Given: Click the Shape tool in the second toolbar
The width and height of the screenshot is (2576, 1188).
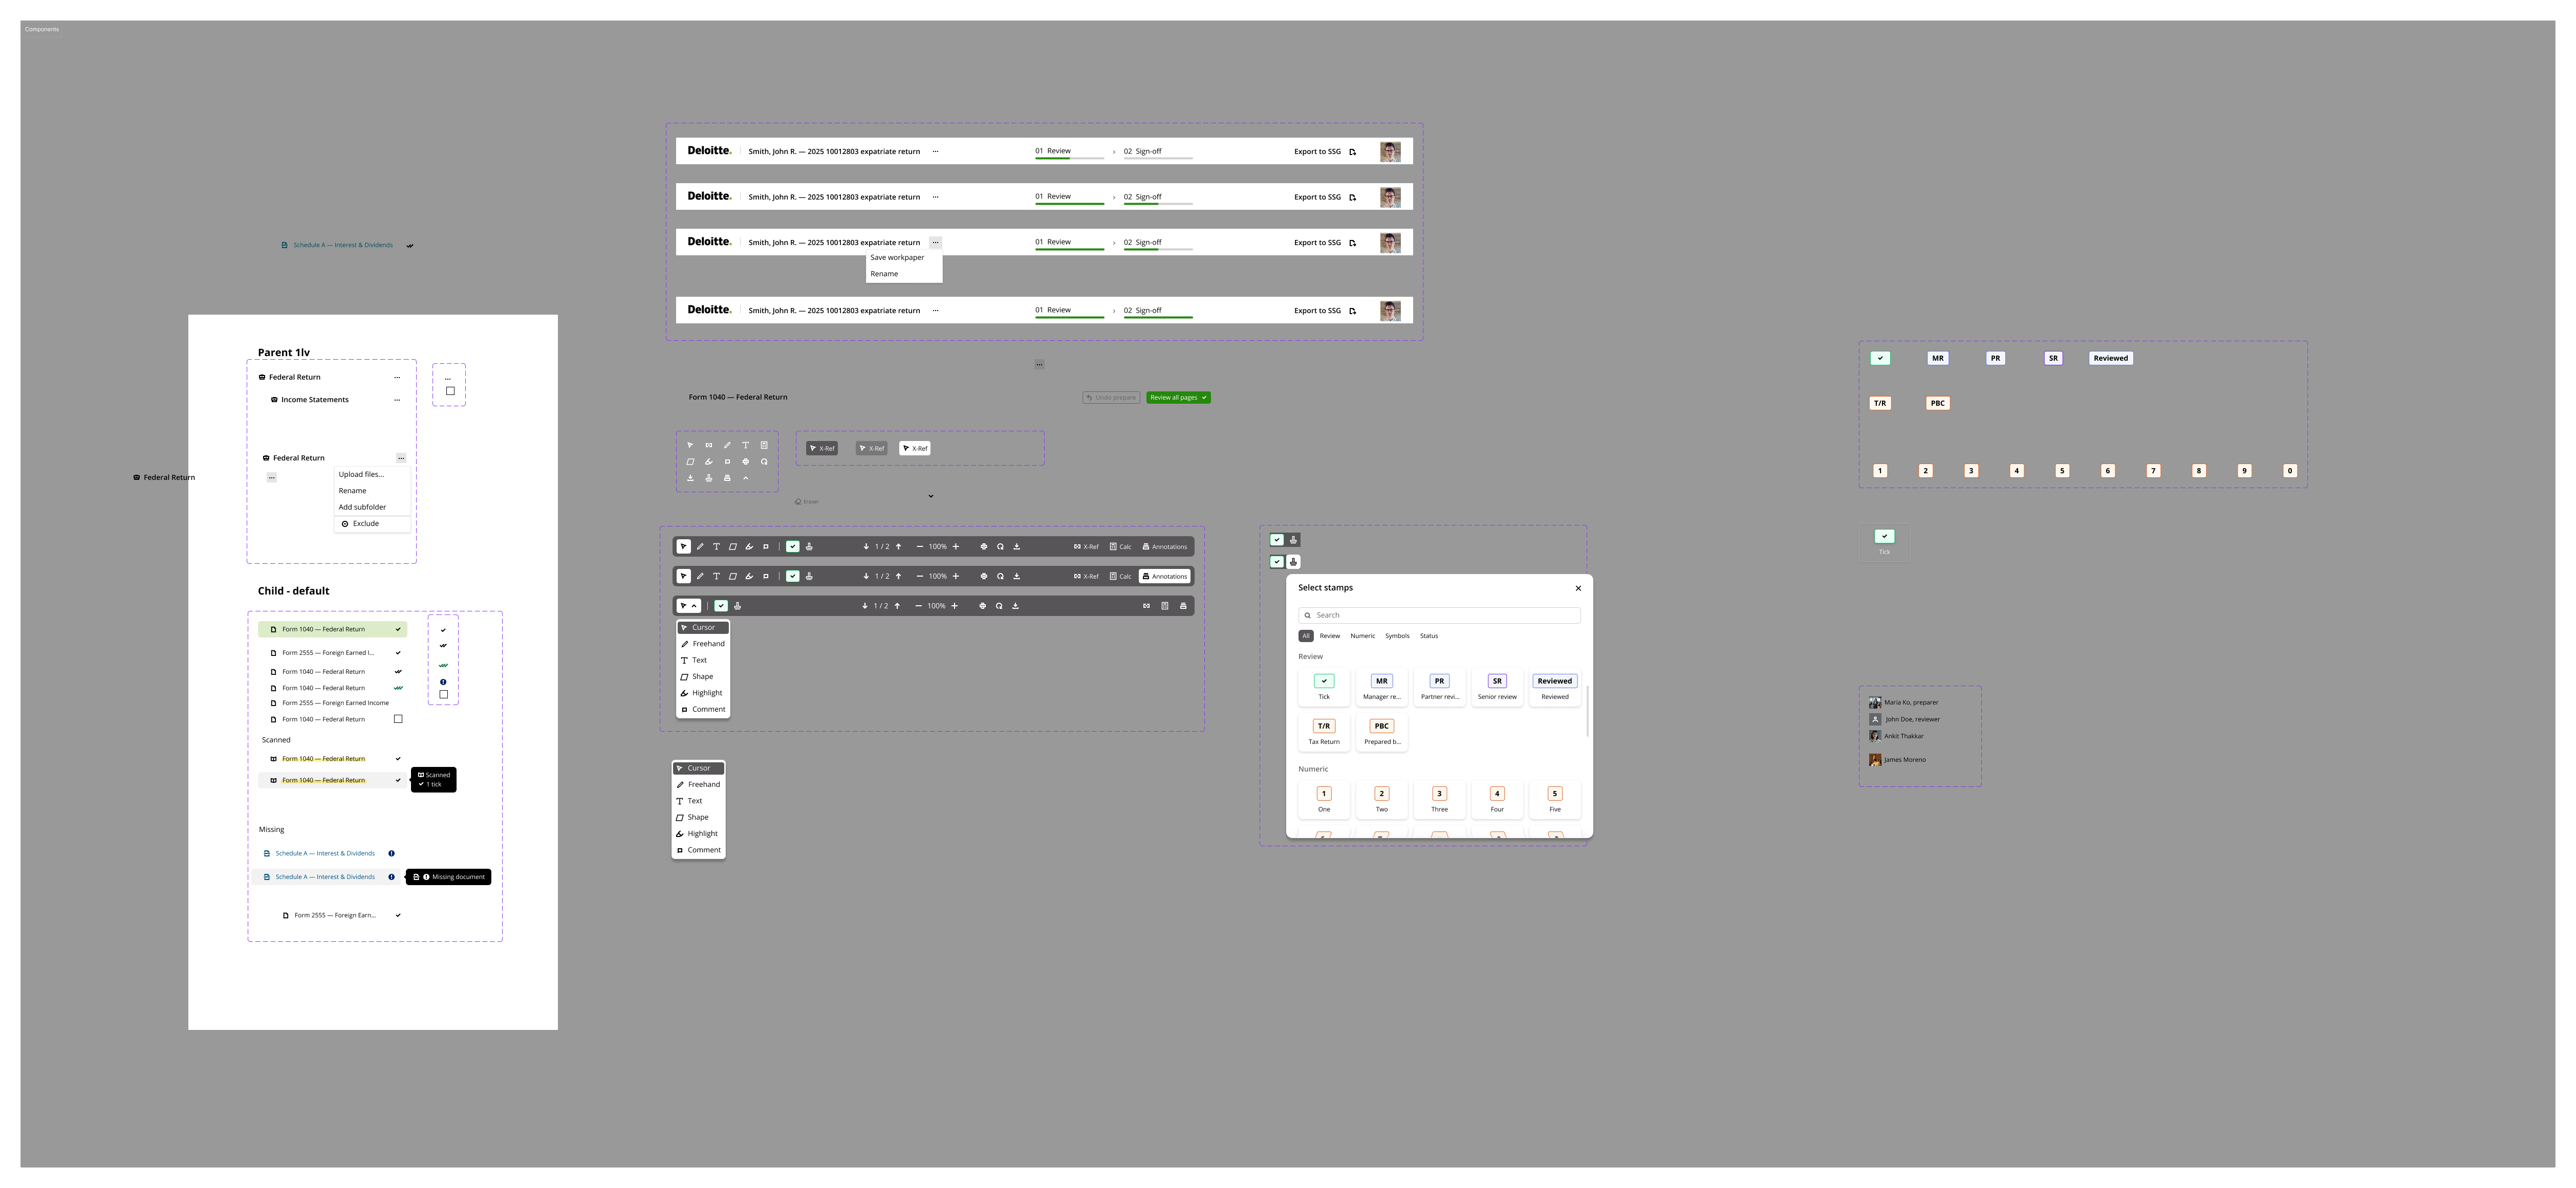Looking at the screenshot, I should (733, 576).
